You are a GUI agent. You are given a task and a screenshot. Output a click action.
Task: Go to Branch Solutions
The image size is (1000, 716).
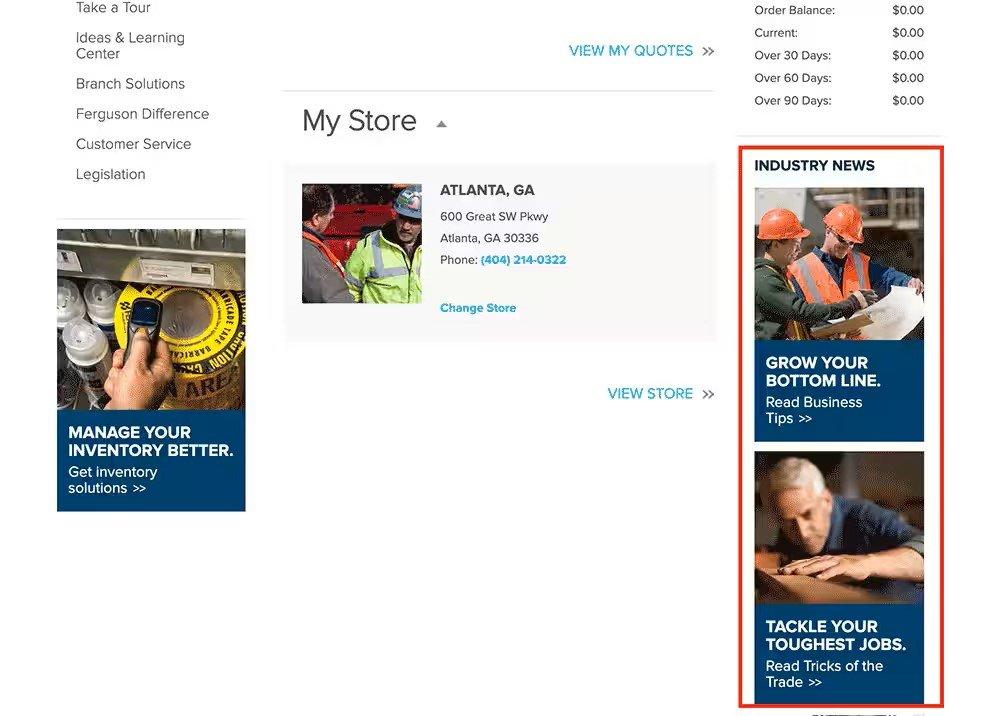coord(130,84)
